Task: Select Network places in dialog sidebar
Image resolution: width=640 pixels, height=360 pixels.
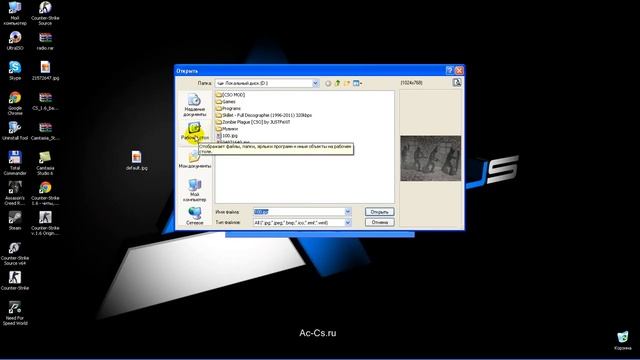Action: point(194,216)
